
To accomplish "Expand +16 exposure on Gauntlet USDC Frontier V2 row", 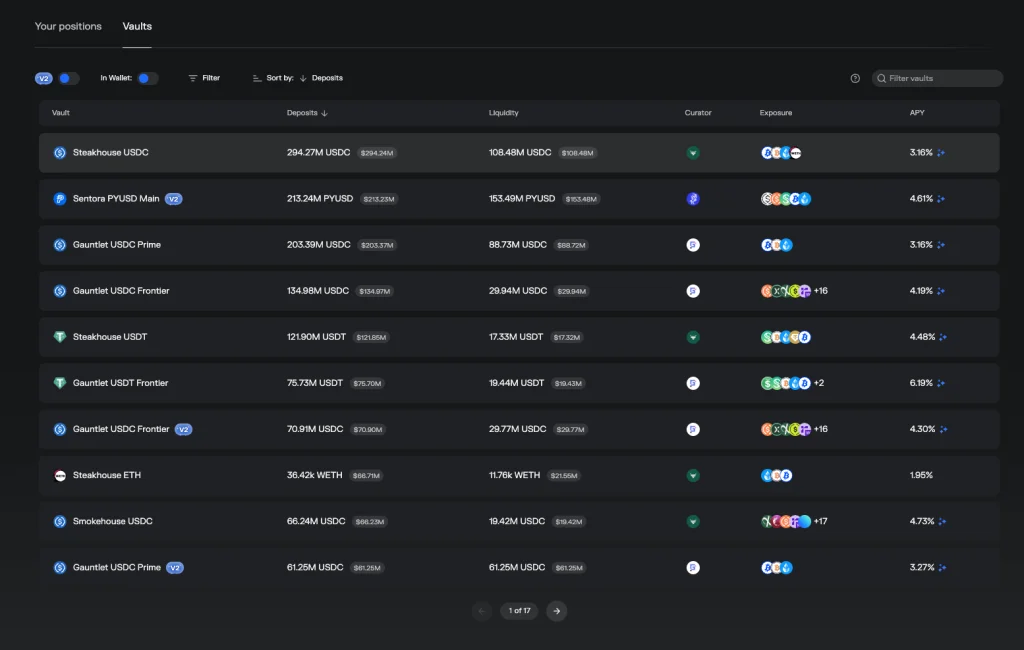I will click(x=820, y=429).
